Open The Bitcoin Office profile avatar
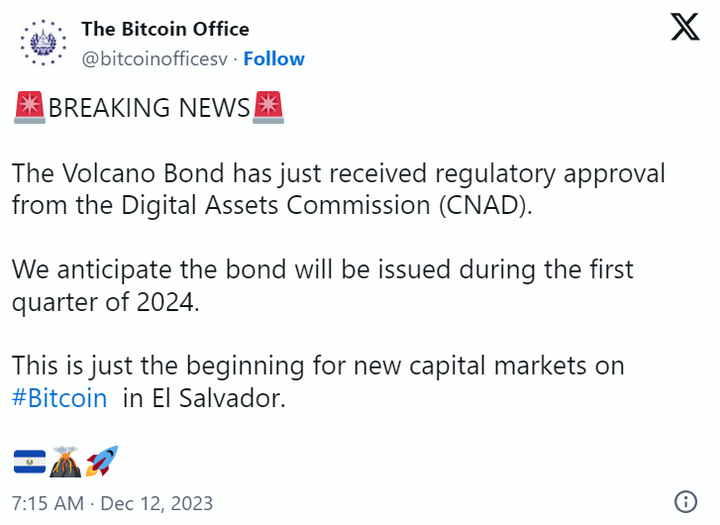The width and height of the screenshot is (720, 525). click(x=40, y=43)
